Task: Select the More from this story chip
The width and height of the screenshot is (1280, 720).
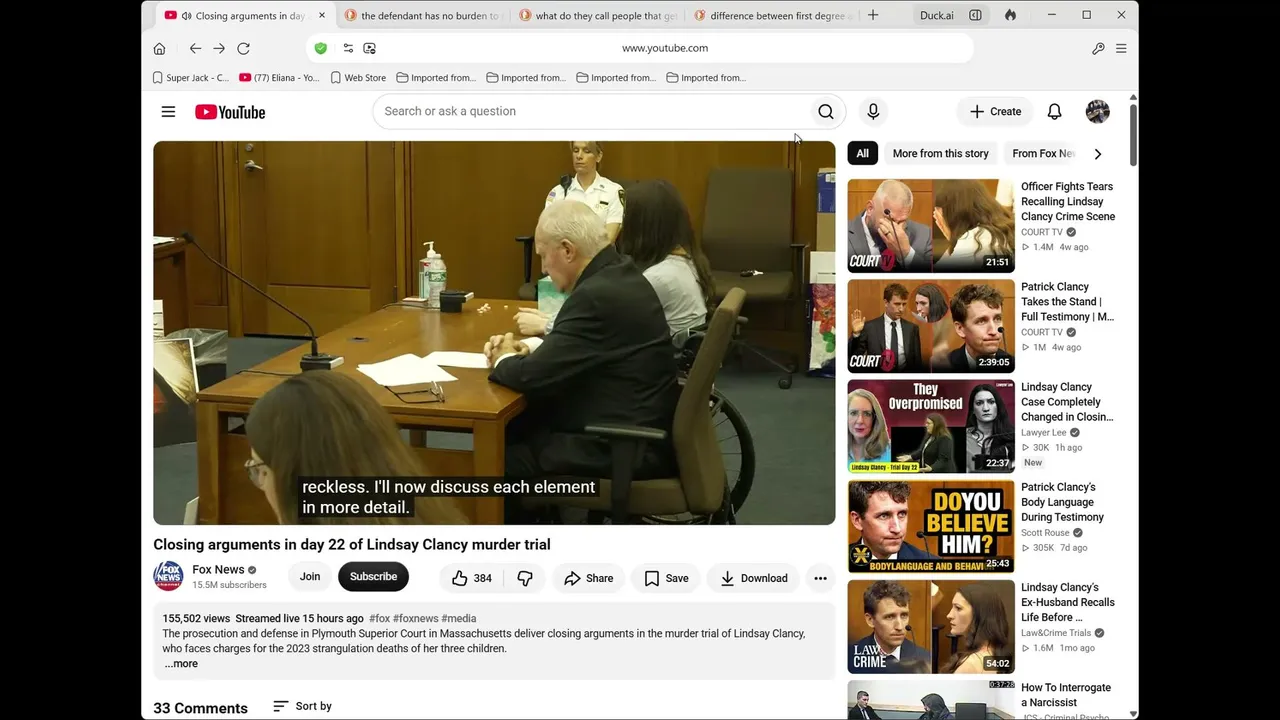Action: pyautogui.click(x=940, y=154)
